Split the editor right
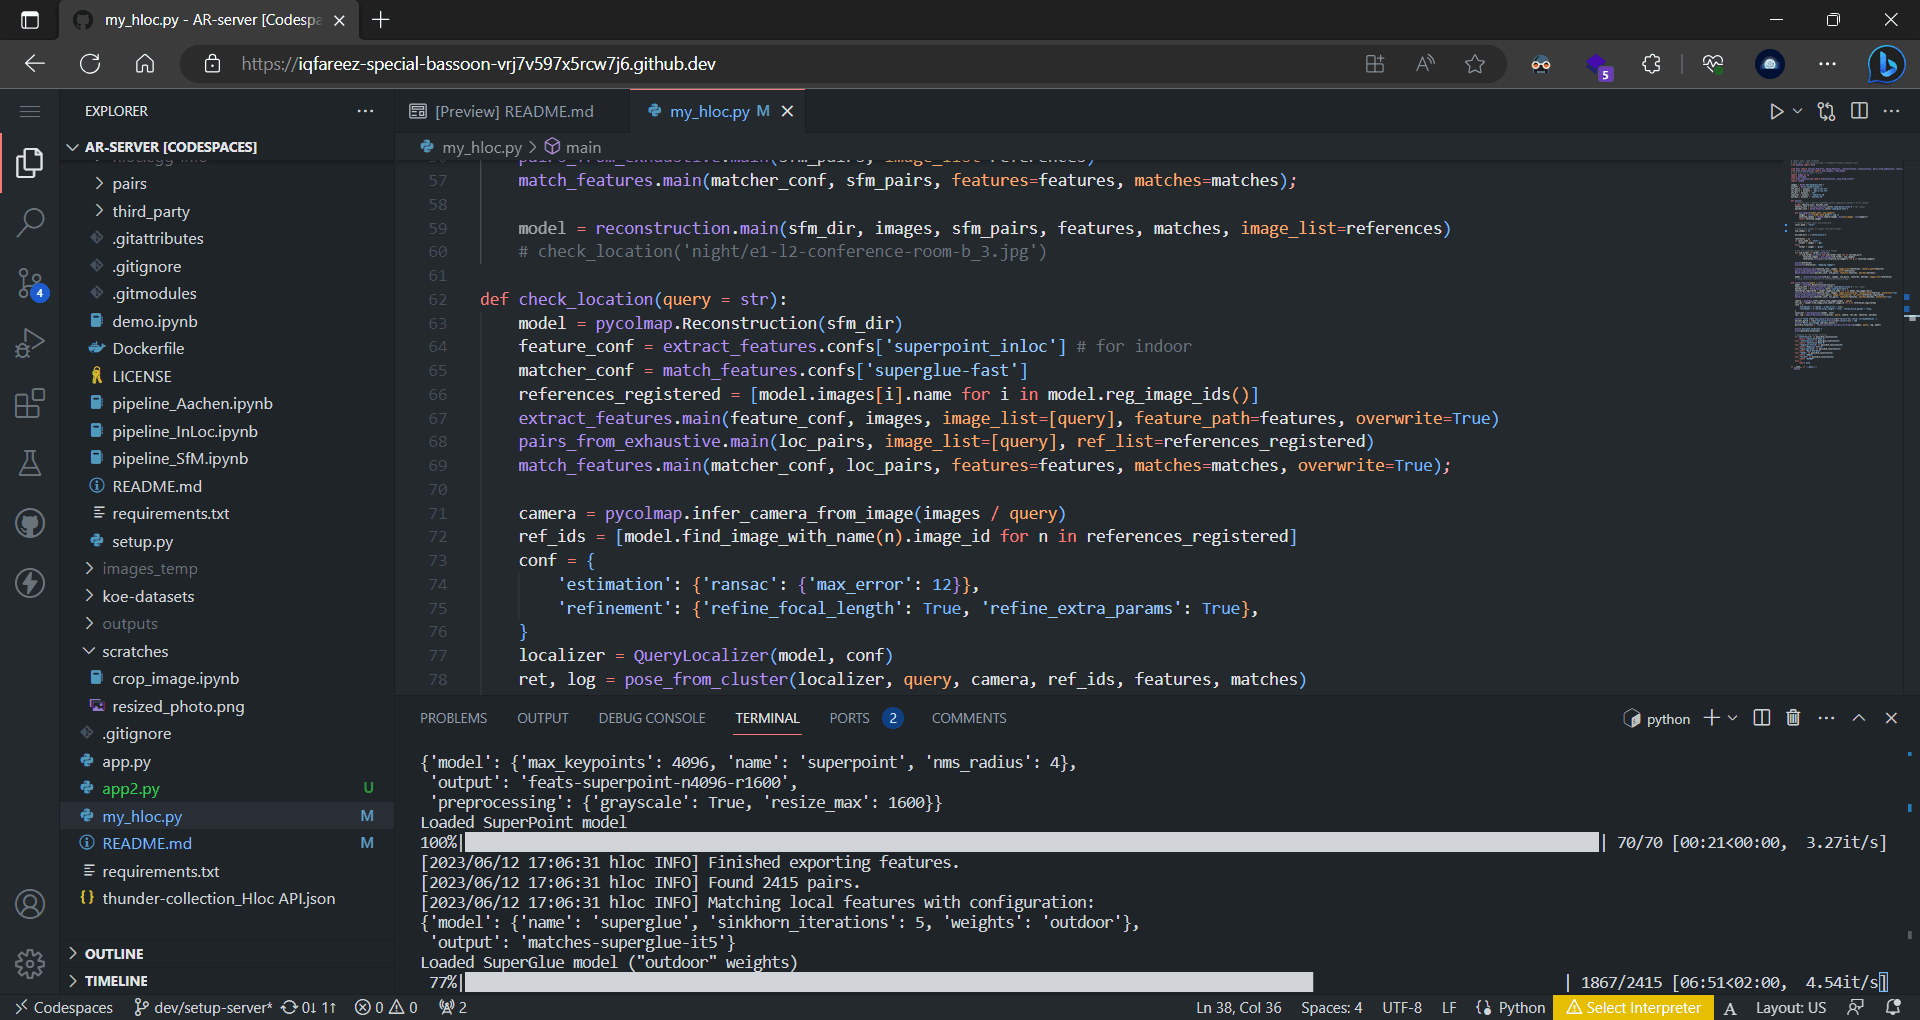The height and width of the screenshot is (1020, 1920). 1859,111
